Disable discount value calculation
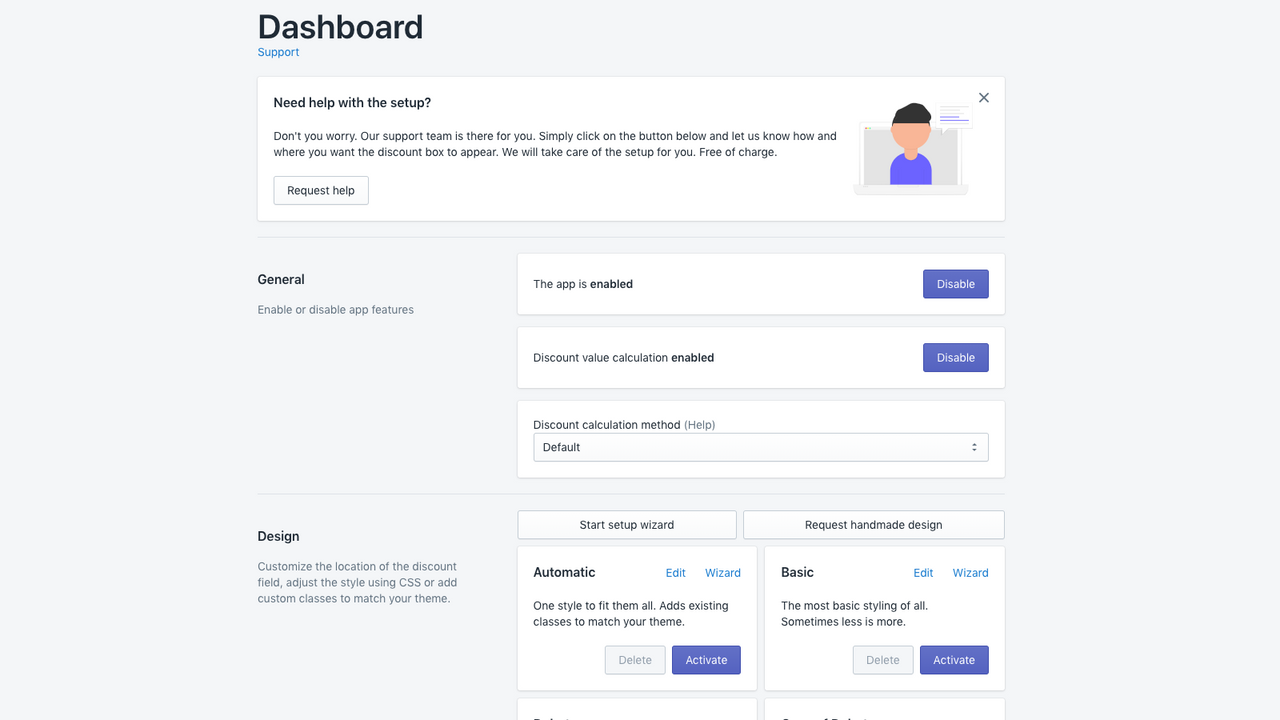1280x720 pixels. pyautogui.click(x=955, y=357)
